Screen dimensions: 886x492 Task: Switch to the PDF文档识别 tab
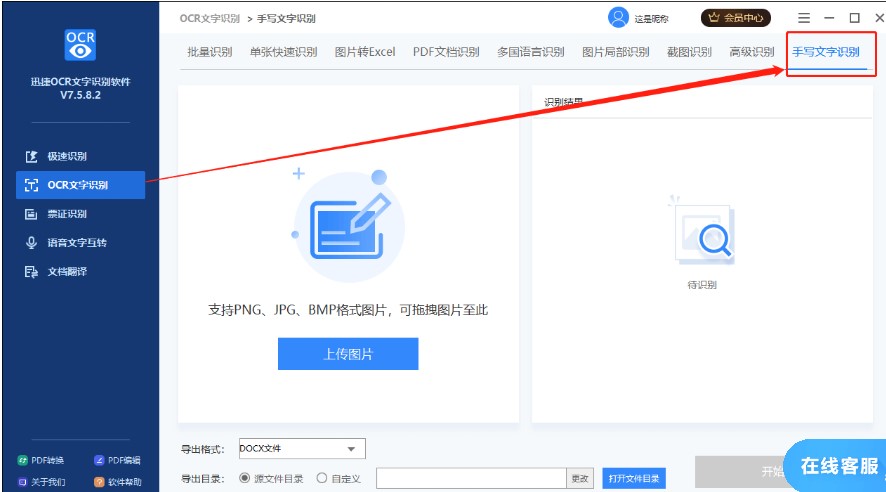click(x=446, y=52)
